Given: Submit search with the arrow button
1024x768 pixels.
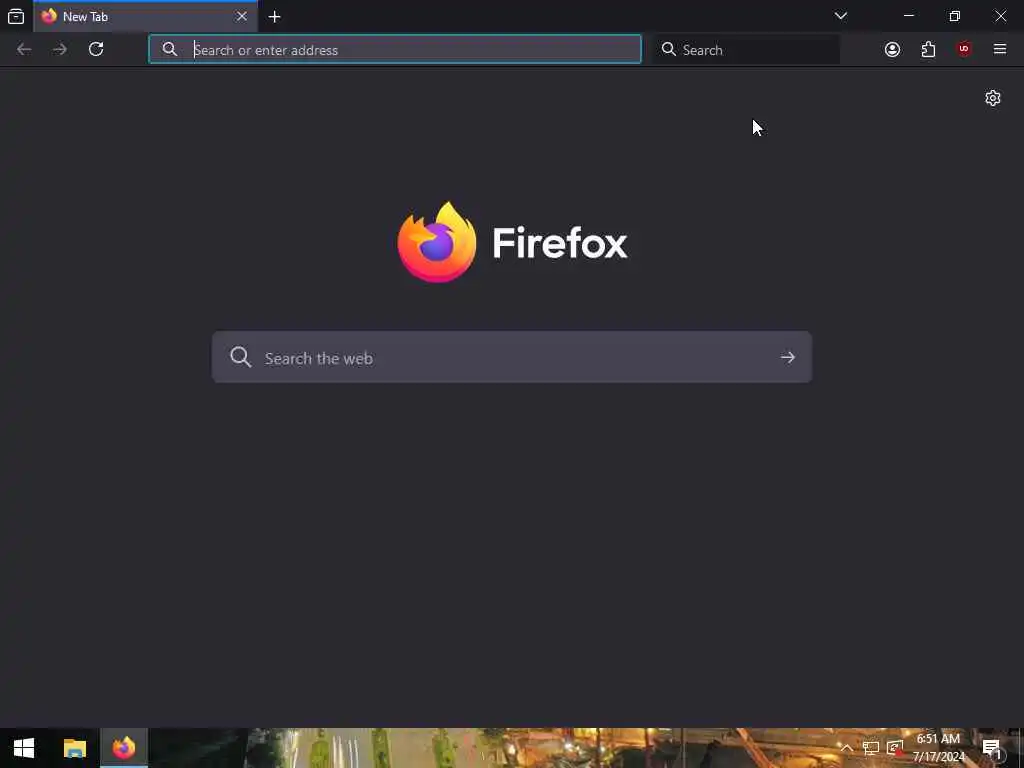Looking at the screenshot, I should (788, 357).
